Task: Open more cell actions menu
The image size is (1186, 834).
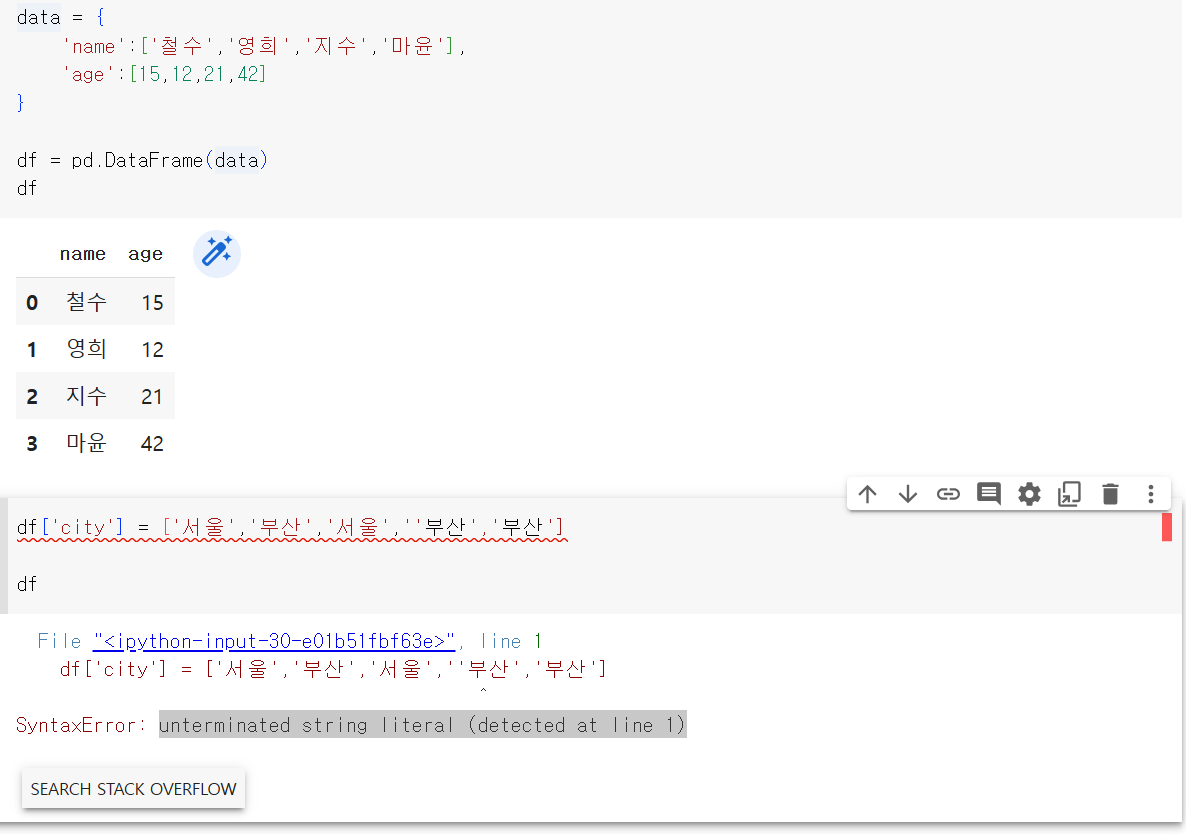Action: pyautogui.click(x=1150, y=495)
